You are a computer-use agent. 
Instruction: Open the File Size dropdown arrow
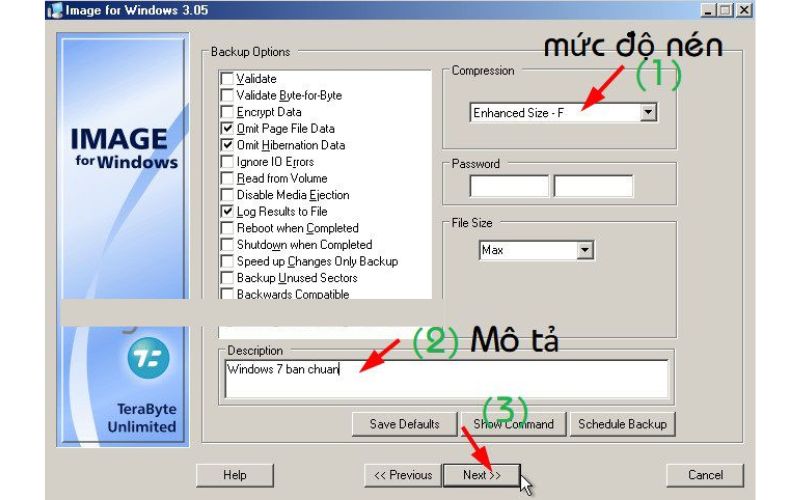click(x=585, y=250)
